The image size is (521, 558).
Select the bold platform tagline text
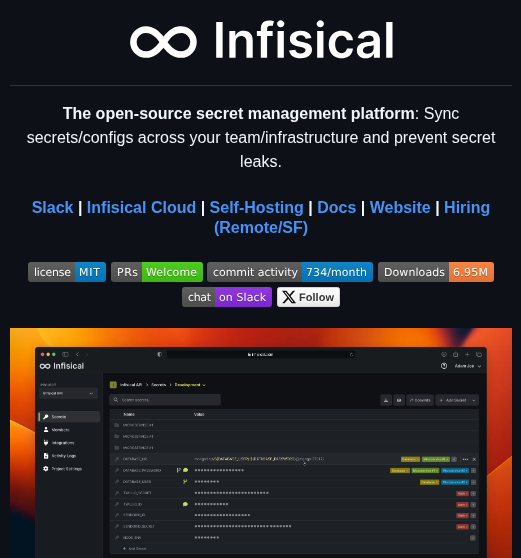(x=239, y=114)
